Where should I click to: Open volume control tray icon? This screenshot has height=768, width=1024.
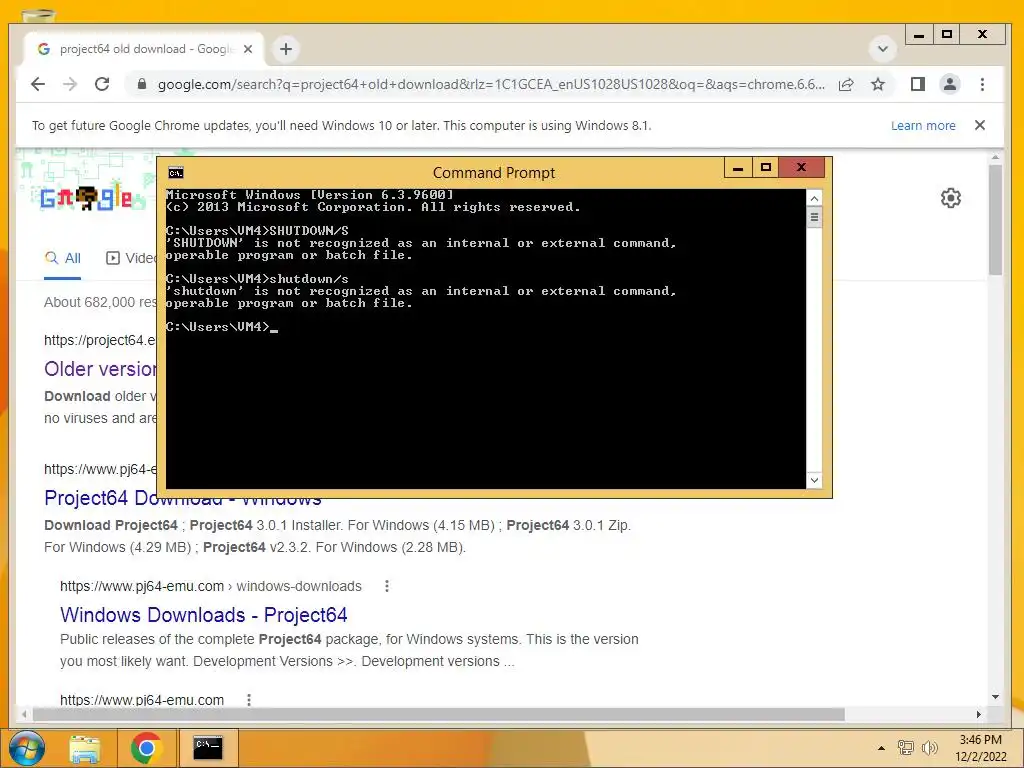(929, 748)
